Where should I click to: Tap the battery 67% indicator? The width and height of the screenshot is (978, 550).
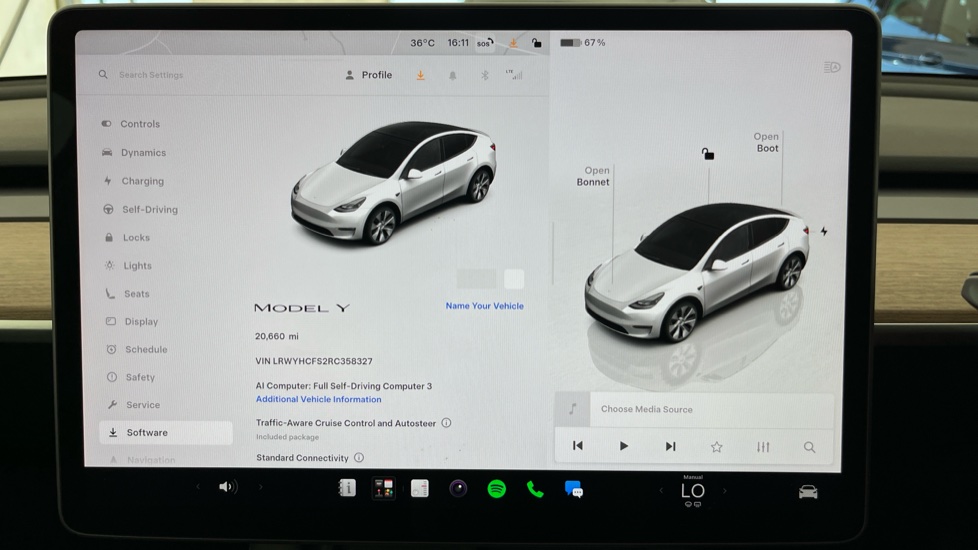583,42
